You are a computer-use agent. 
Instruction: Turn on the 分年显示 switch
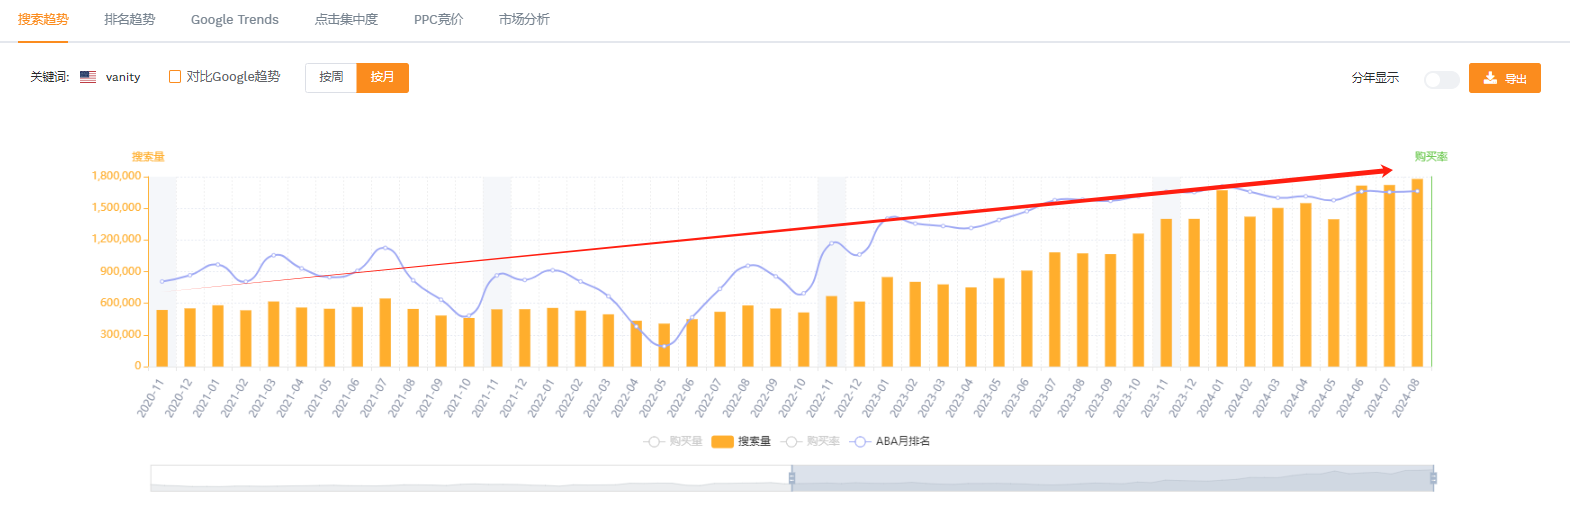click(1442, 79)
